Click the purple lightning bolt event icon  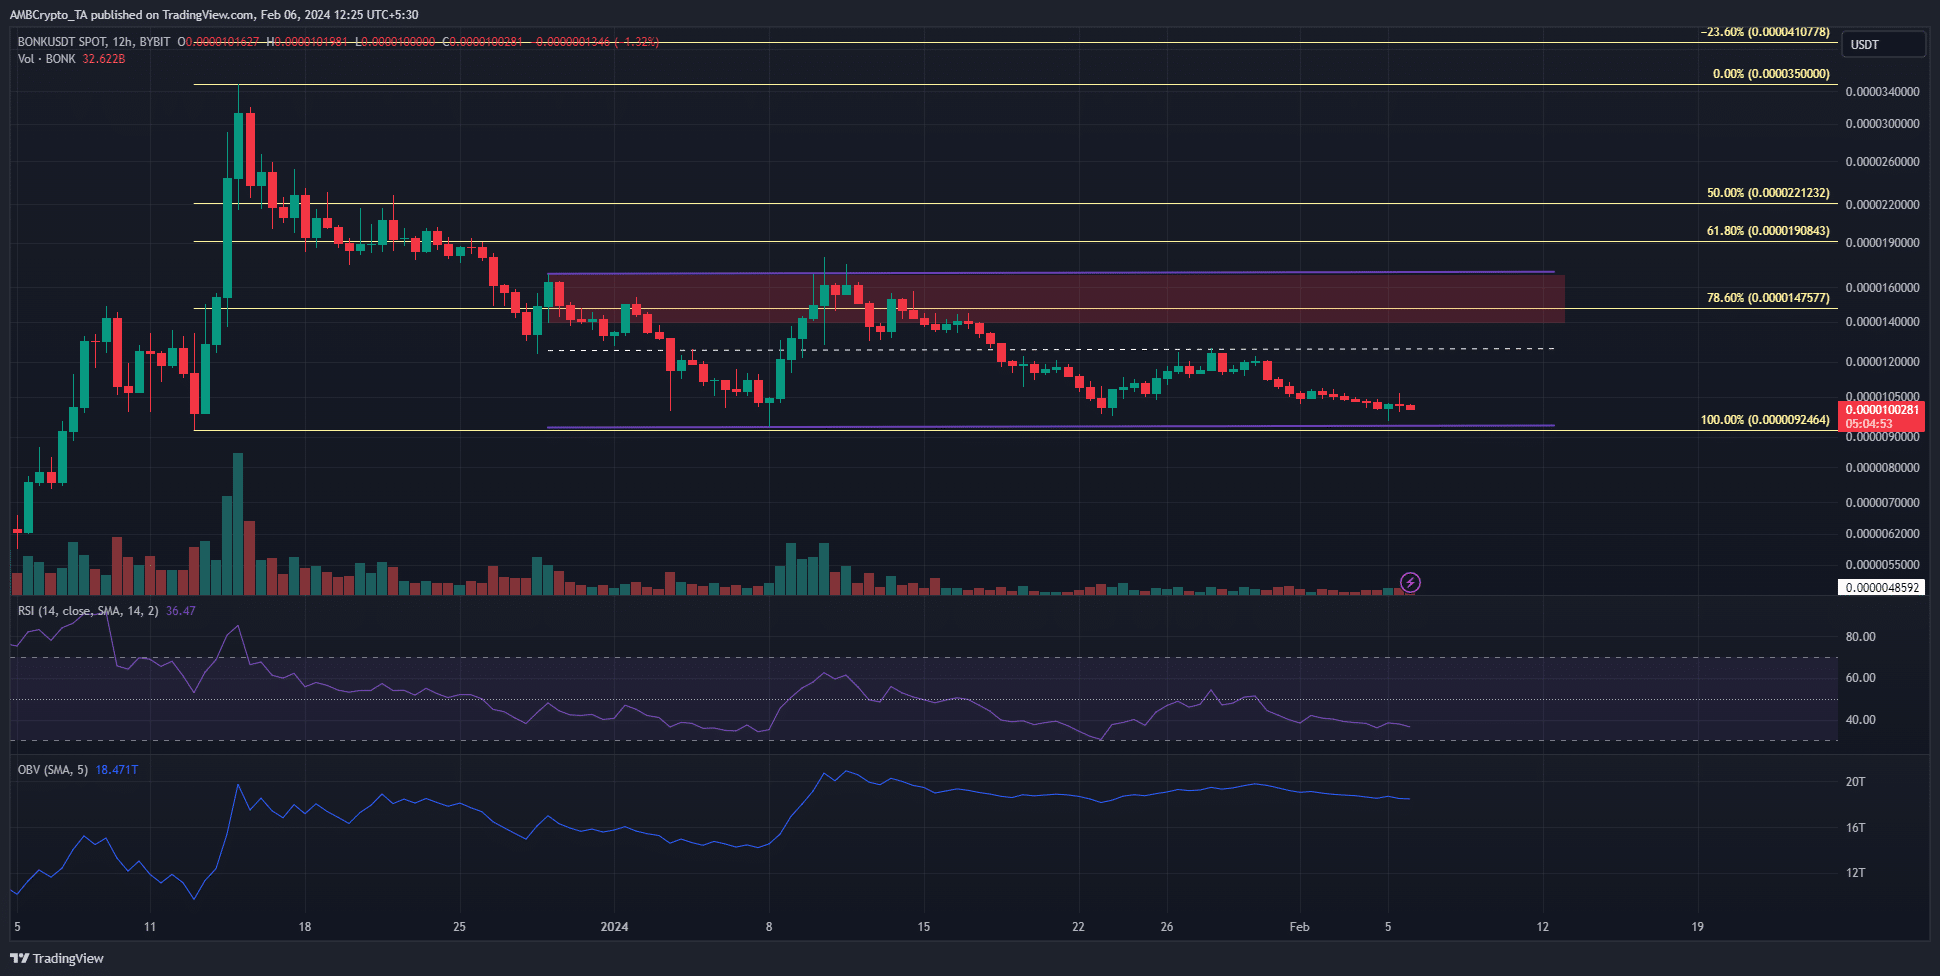[1410, 582]
